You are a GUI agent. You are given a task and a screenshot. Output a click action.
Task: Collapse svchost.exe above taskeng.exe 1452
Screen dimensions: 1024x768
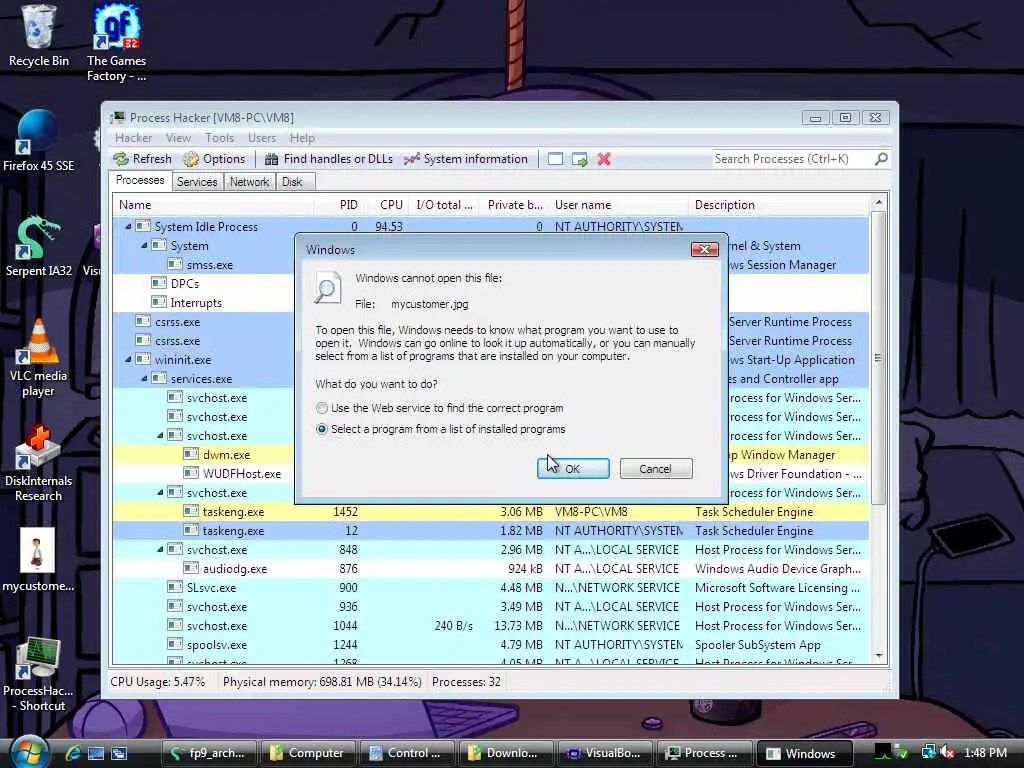click(x=160, y=492)
